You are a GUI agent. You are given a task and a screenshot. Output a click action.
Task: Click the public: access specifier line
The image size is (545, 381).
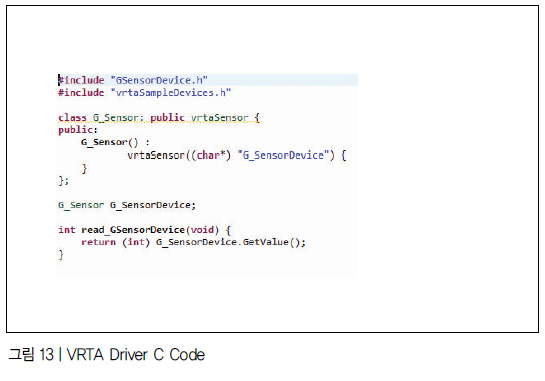point(78,130)
